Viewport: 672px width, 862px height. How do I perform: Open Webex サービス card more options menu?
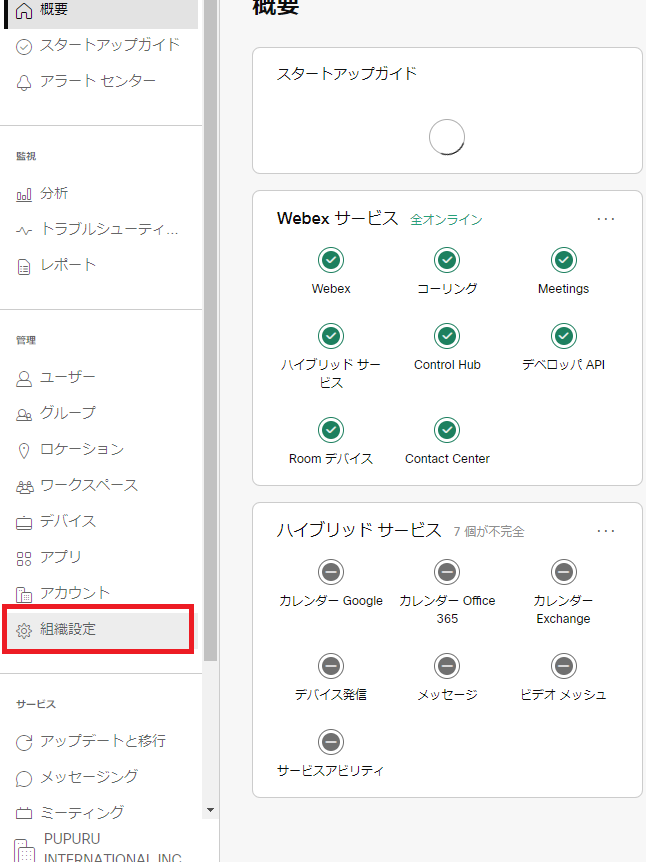(x=605, y=219)
